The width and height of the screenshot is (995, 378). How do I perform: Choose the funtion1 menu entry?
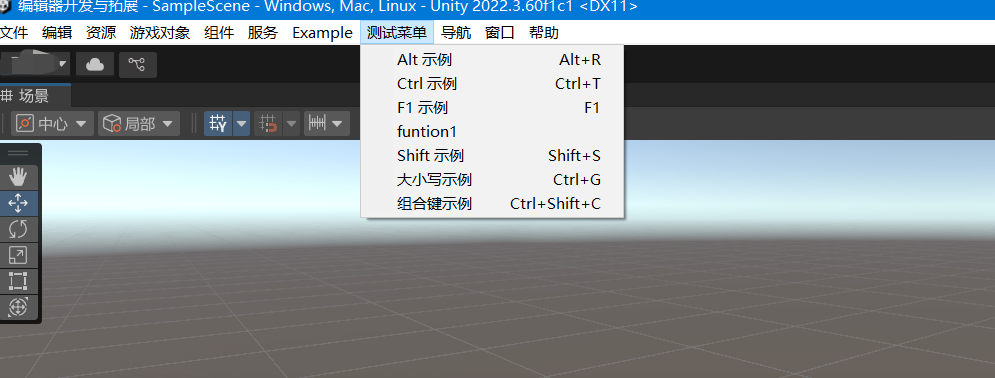click(492, 132)
